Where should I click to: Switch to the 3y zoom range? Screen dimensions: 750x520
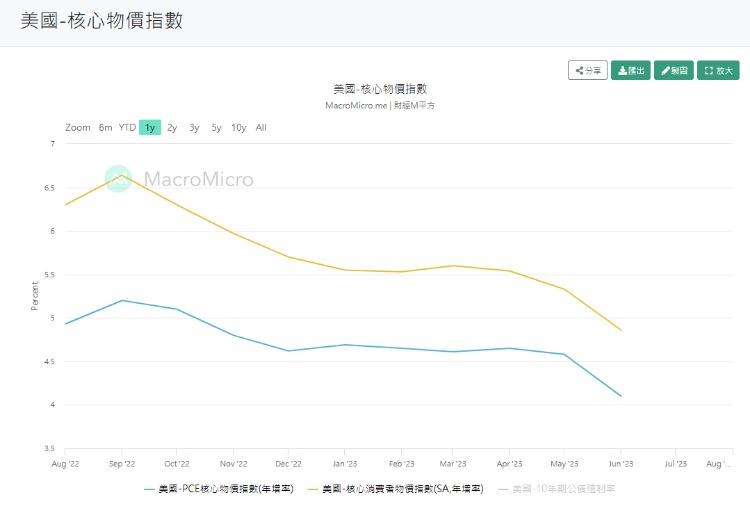click(x=194, y=127)
